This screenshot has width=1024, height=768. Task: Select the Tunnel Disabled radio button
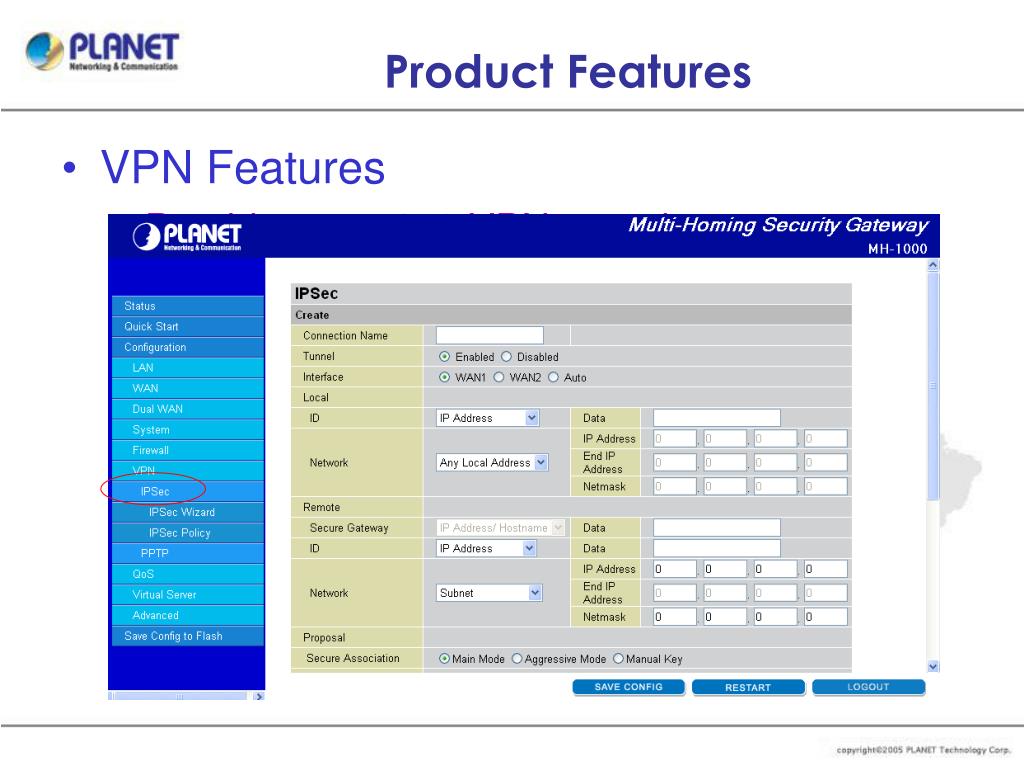(x=506, y=357)
